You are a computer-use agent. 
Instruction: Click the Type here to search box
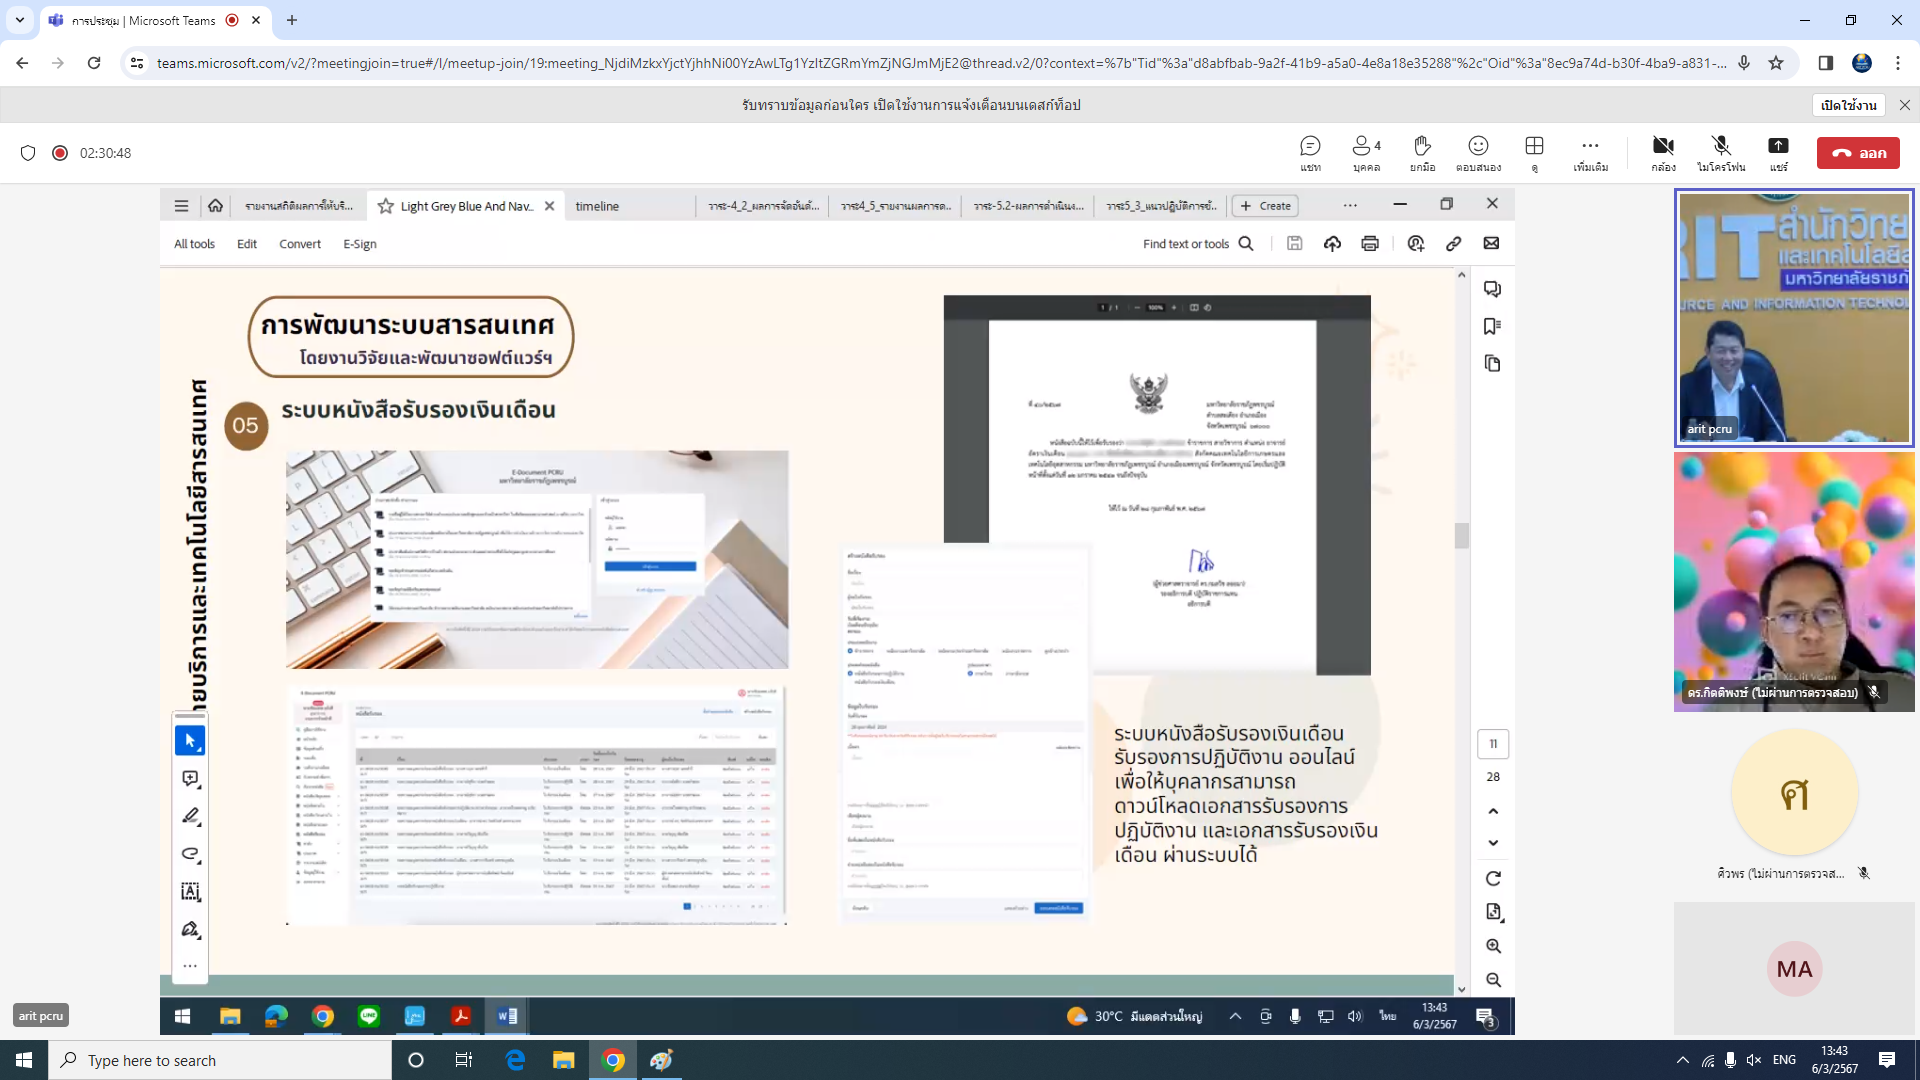point(220,1060)
